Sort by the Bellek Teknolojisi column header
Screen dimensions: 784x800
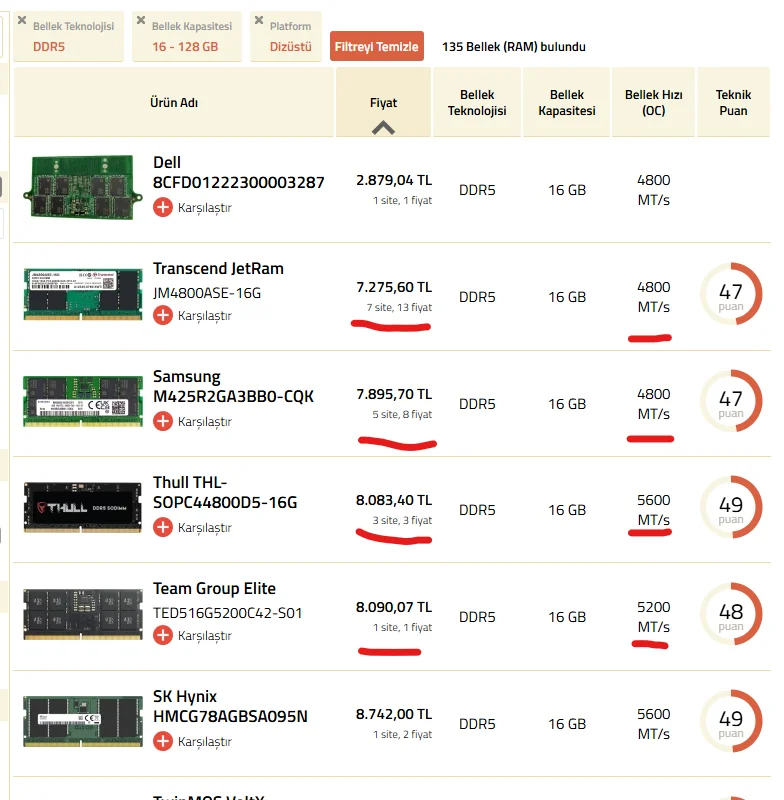[x=477, y=103]
